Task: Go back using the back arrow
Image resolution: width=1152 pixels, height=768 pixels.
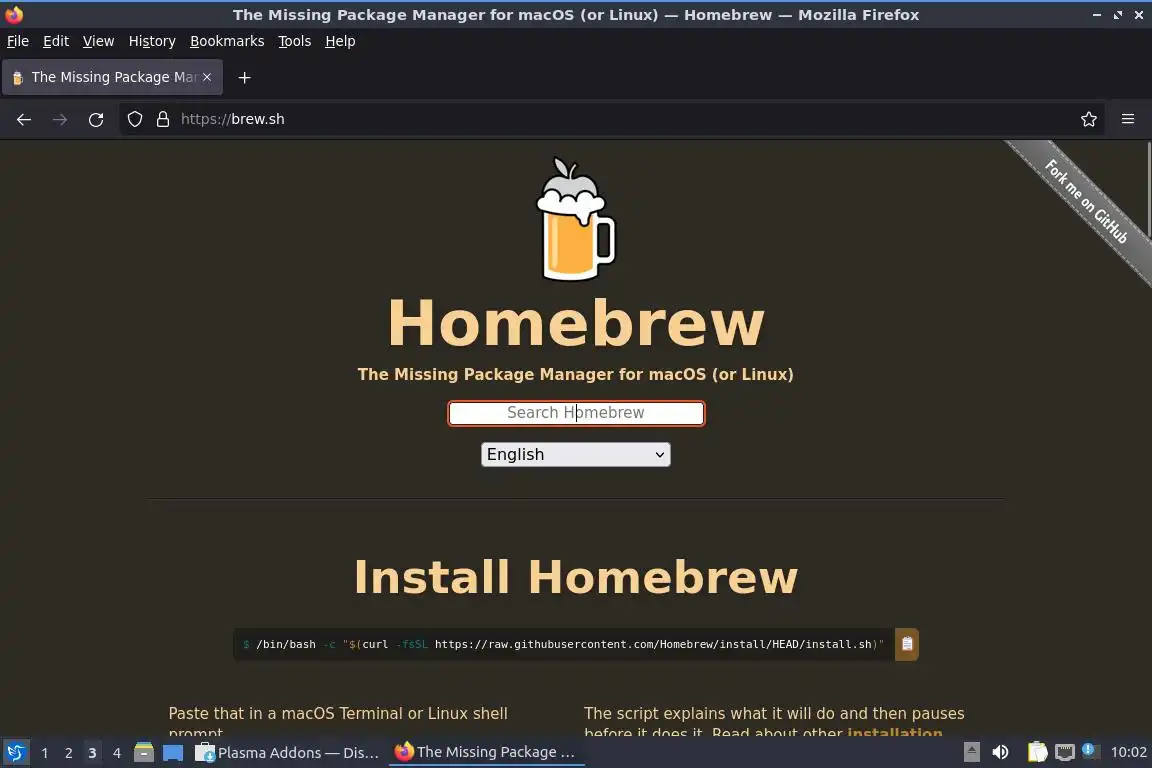Action: tap(24, 119)
